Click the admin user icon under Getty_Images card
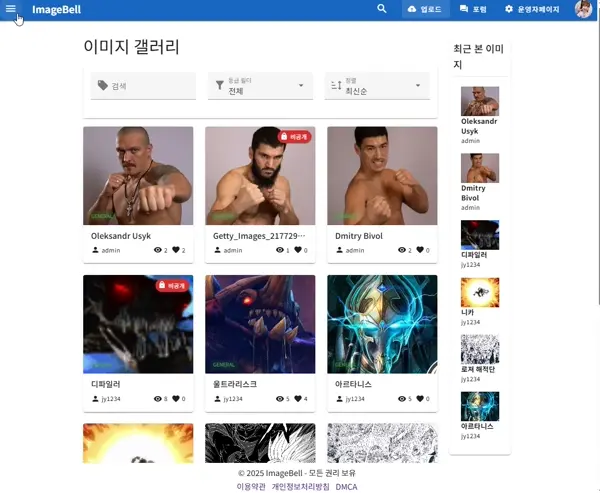This screenshot has width=600, height=493. click(216, 250)
